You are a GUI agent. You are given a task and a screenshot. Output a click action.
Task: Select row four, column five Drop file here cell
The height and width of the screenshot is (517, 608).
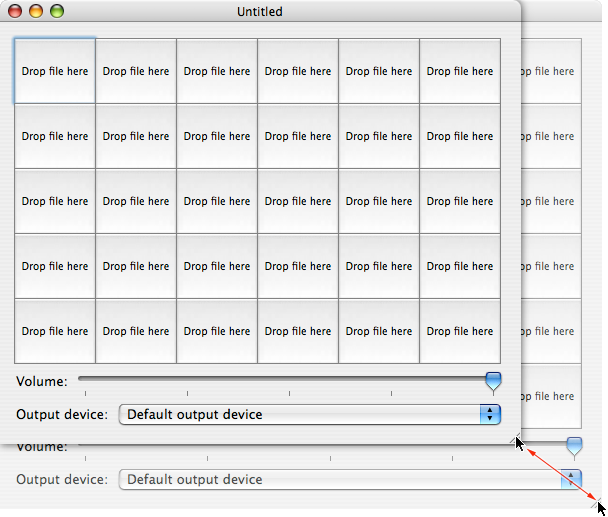(379, 266)
